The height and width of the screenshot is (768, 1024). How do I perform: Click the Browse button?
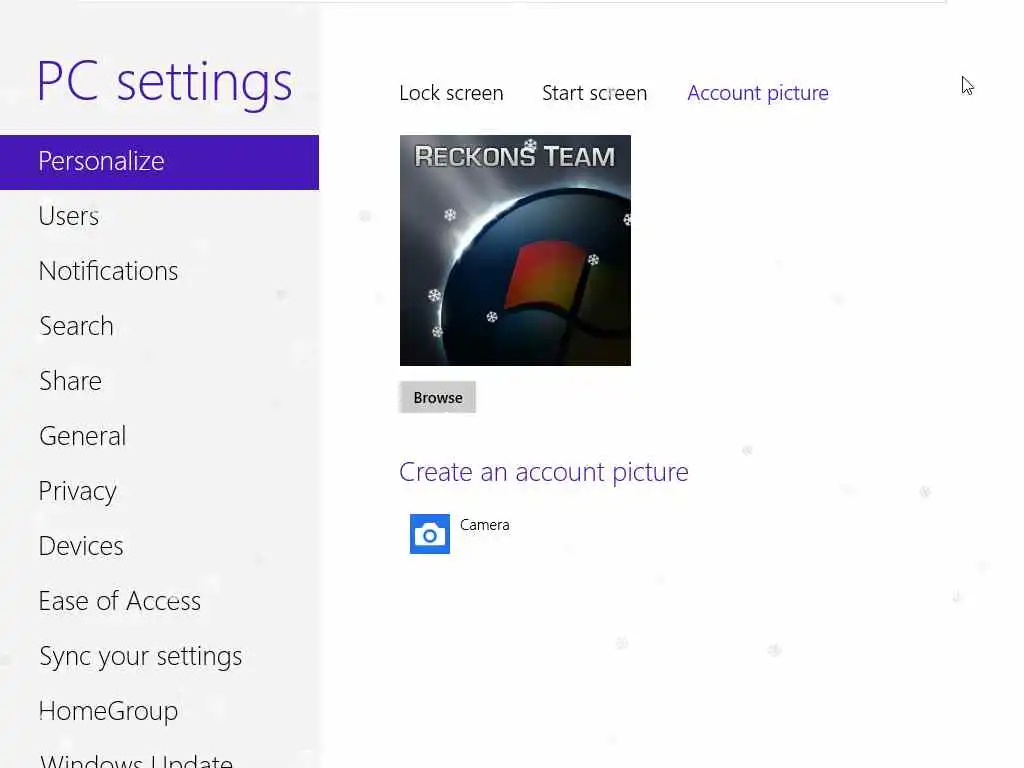tap(438, 398)
